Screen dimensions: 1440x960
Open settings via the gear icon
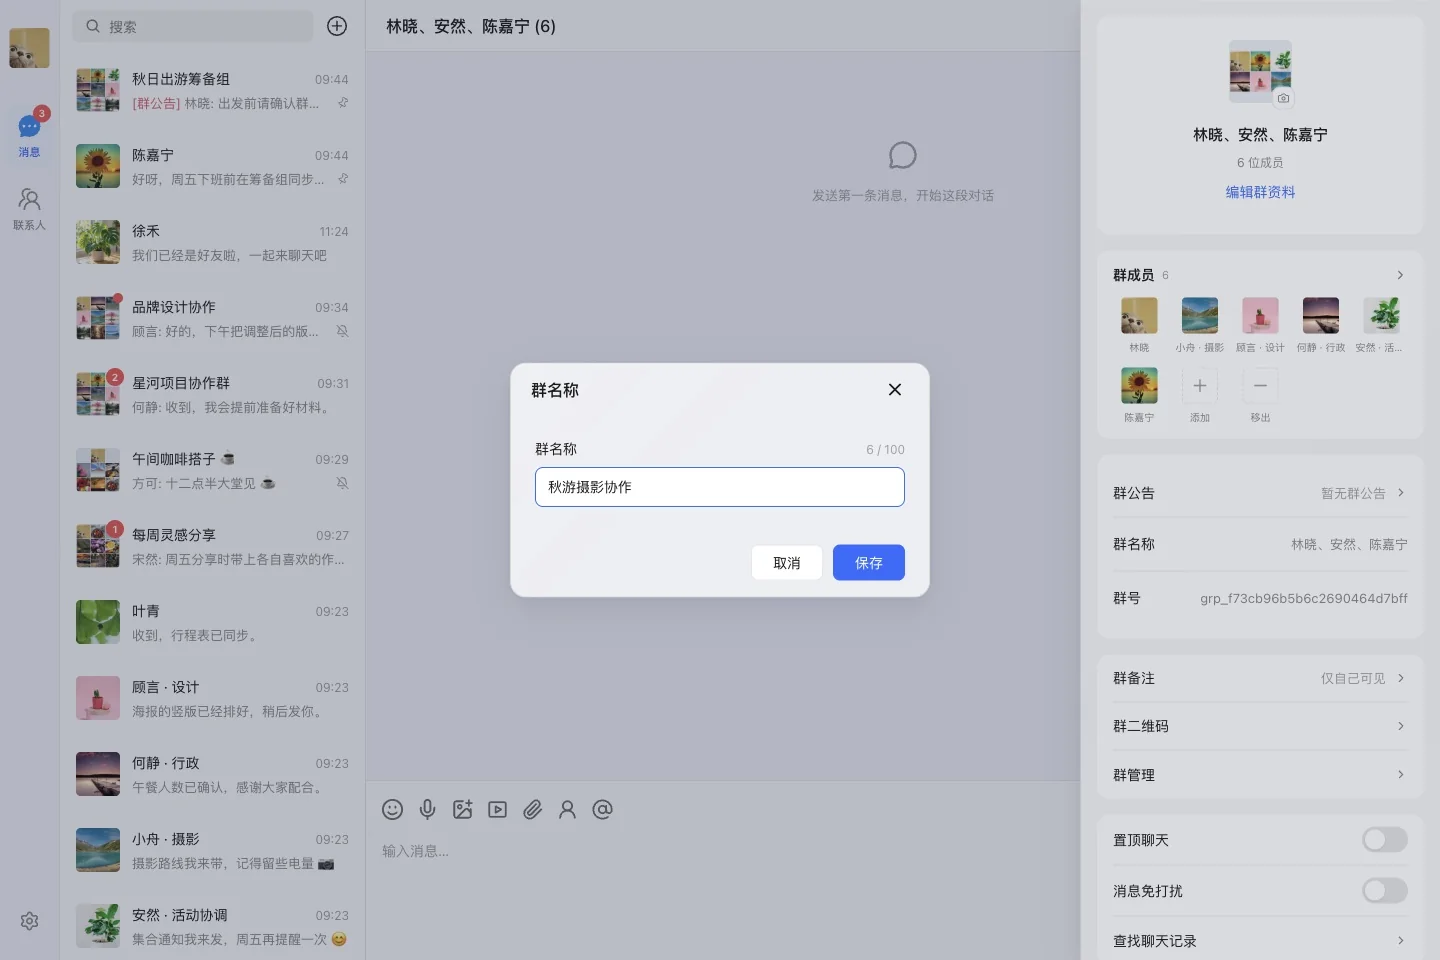[x=29, y=921]
